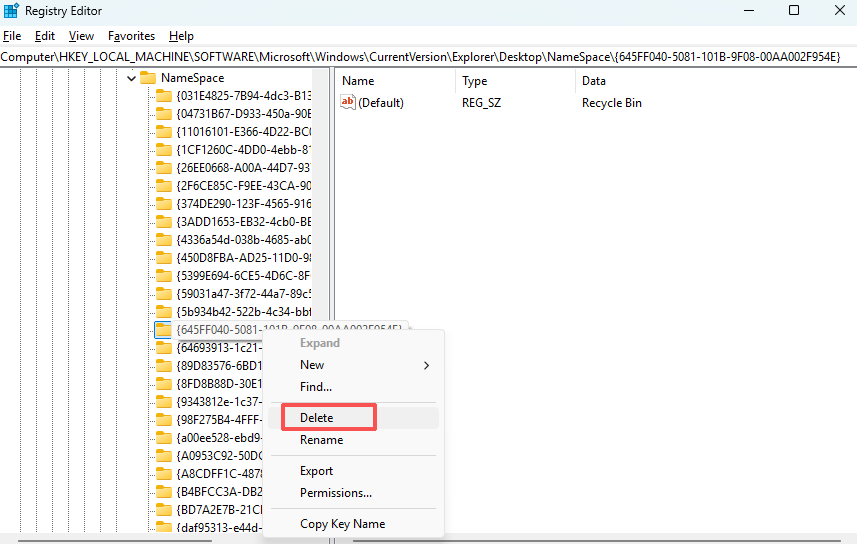Choose Delete from the context menu
The width and height of the screenshot is (857, 544).
tap(317, 418)
